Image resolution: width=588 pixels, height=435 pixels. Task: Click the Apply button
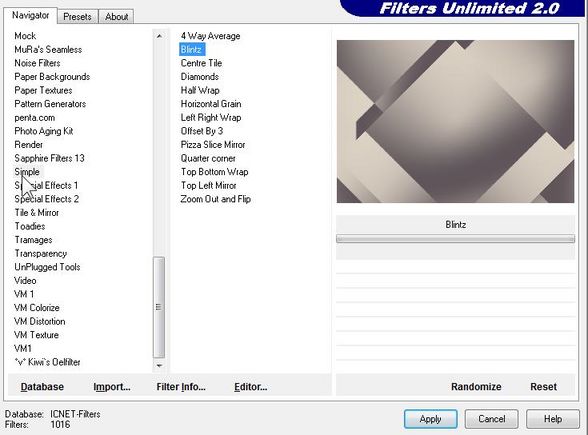click(x=430, y=419)
